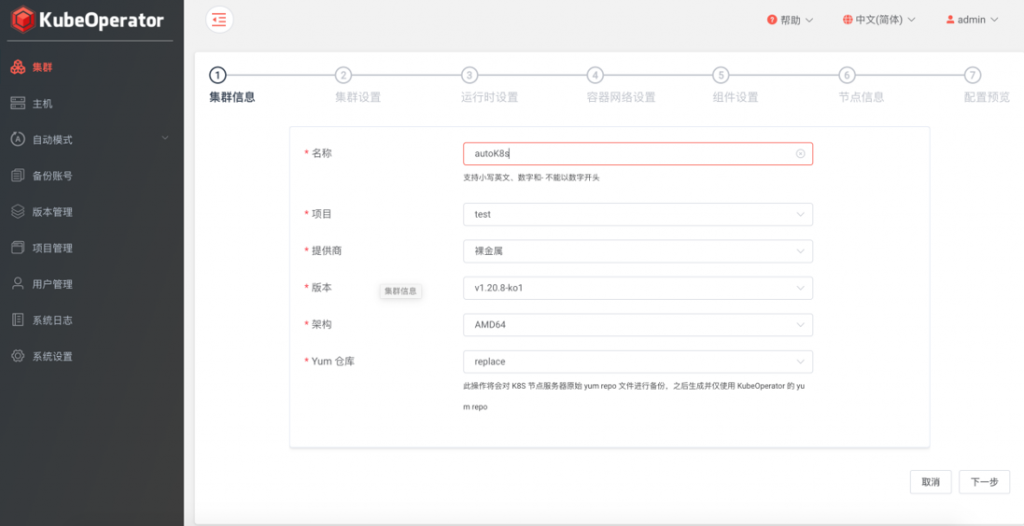This screenshot has height=526, width=1024.
Task: Open the 集群 cluster icon in the sidebar
Action: [18, 67]
